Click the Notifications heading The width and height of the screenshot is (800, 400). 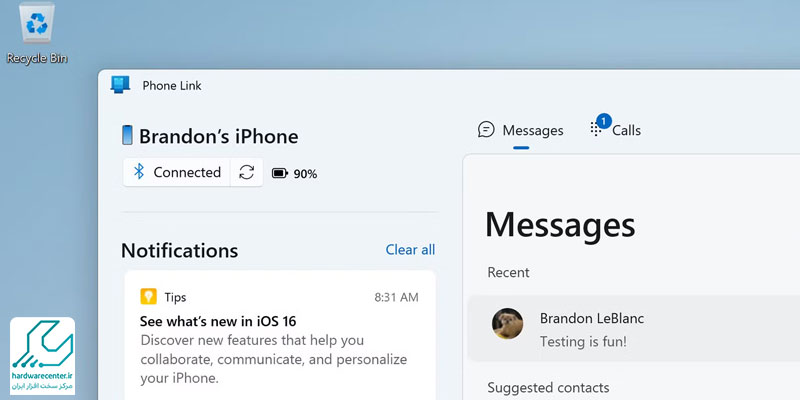(x=180, y=251)
